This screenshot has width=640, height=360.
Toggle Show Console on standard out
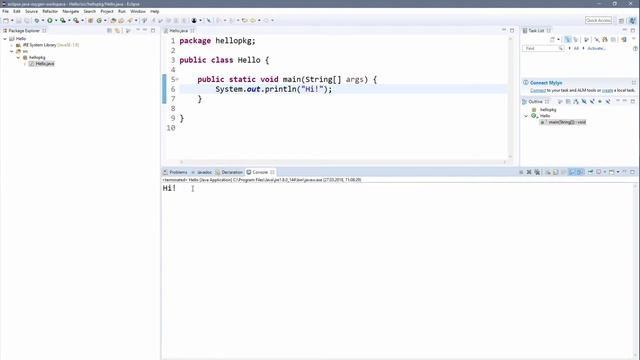[x=573, y=172]
